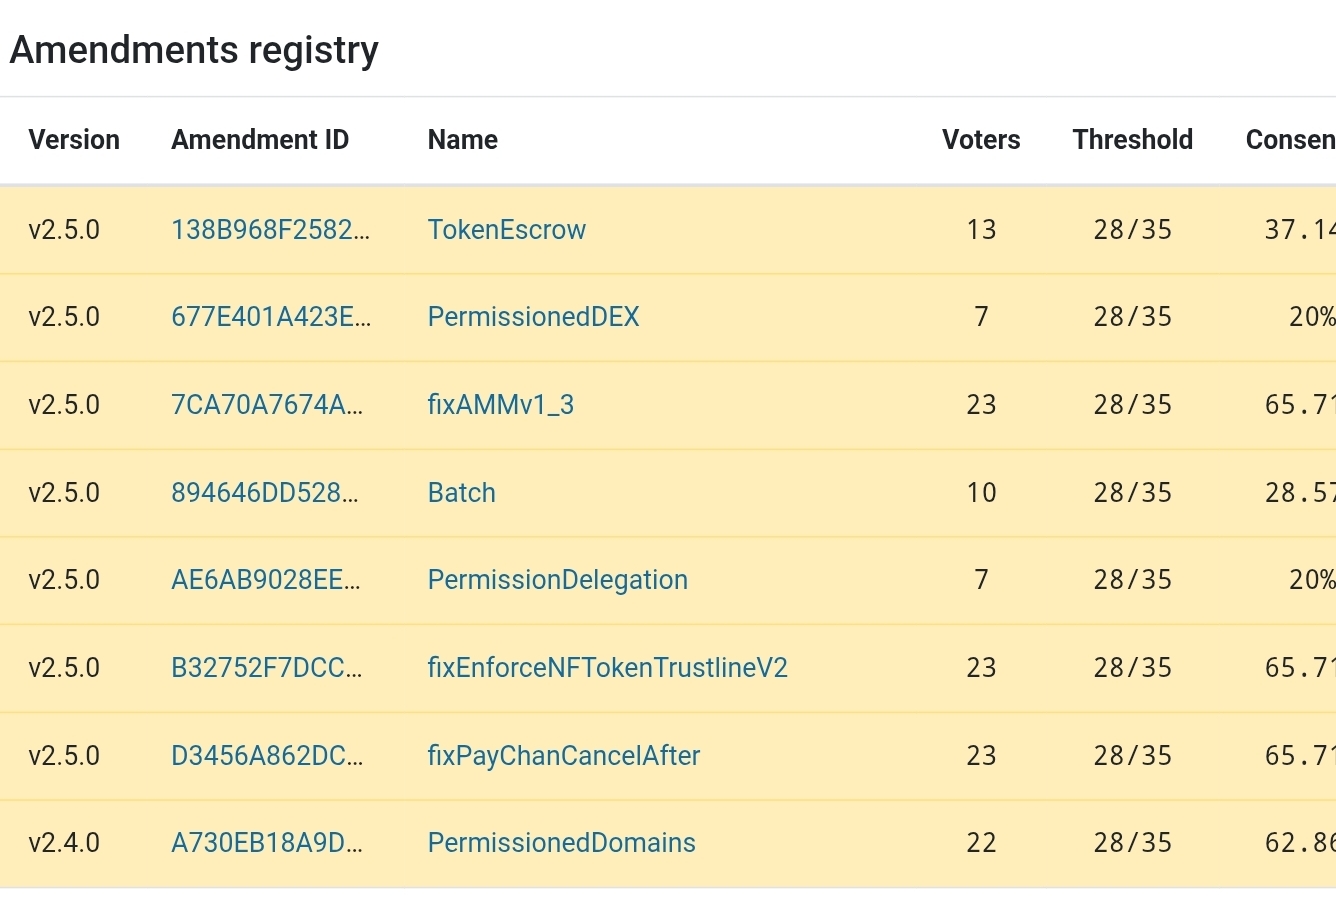The image size is (1336, 904).
Task: Click threshold 28/35 in TokenEscrow row
Action: click(x=1133, y=230)
